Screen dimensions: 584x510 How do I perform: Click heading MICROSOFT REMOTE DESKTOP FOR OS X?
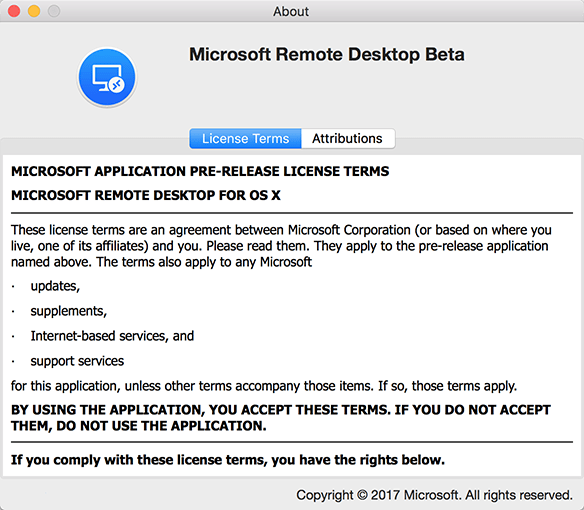pyautogui.click(x=146, y=195)
